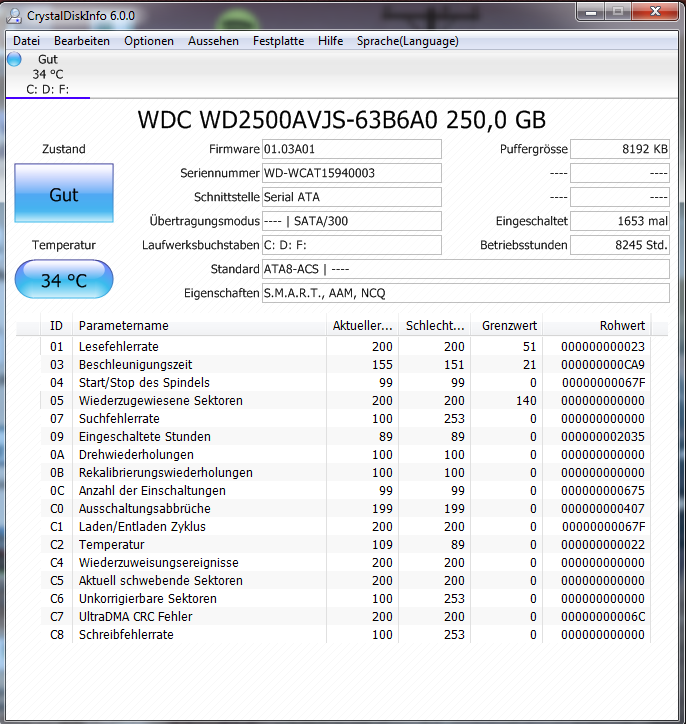Click the blue disk status circle icon
This screenshot has width=686, height=724.
[x=15, y=59]
